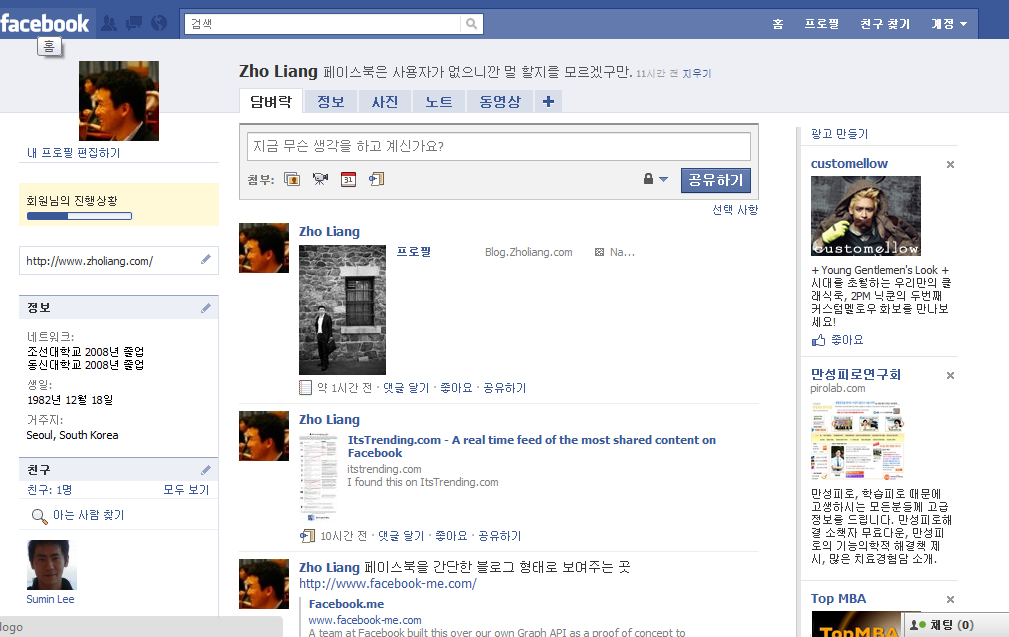
Task: Open privacy lock dropdown
Action: pyautogui.click(x=656, y=179)
